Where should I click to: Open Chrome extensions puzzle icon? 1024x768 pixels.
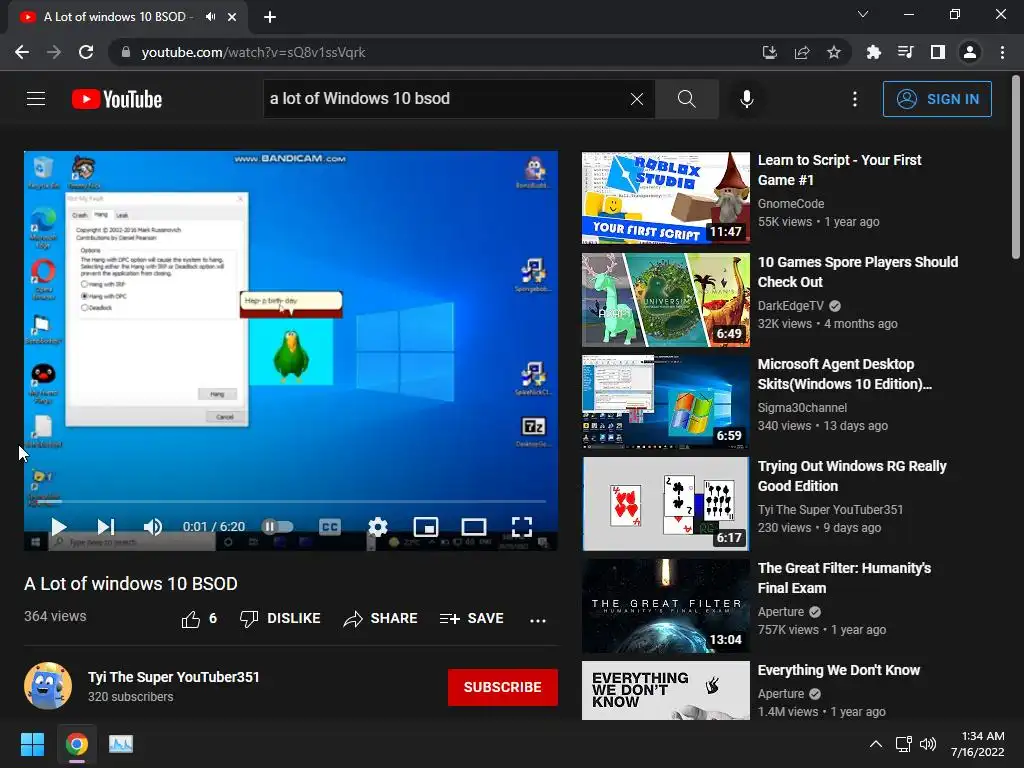click(873, 52)
